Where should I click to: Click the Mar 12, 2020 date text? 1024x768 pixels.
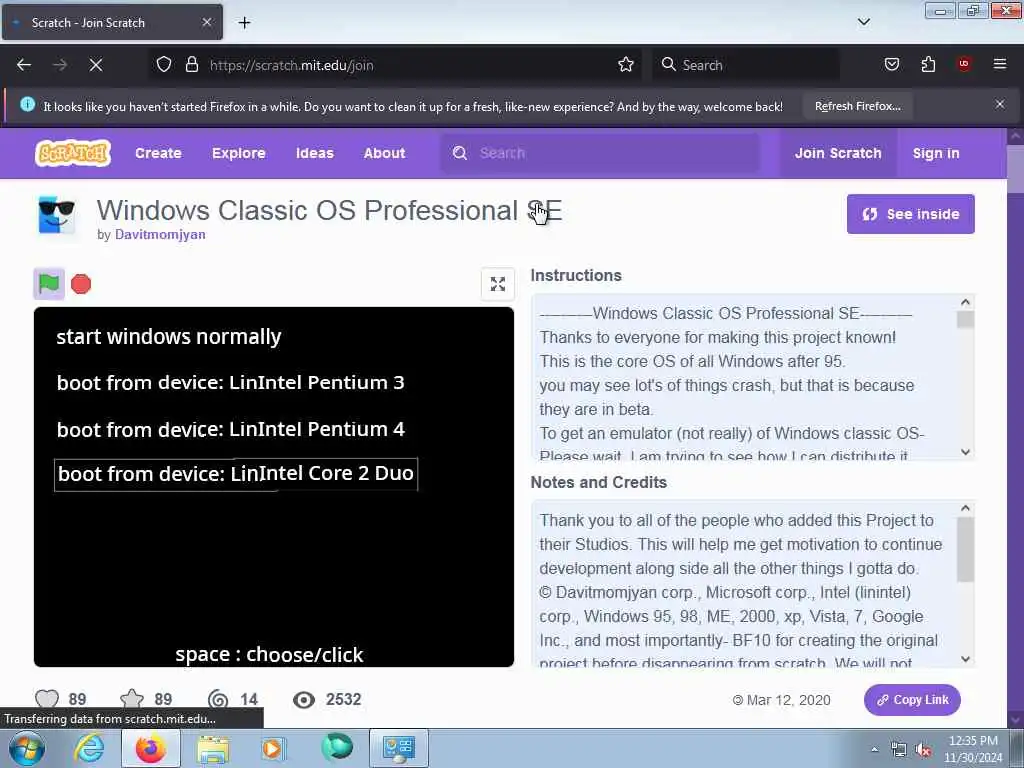click(x=788, y=700)
